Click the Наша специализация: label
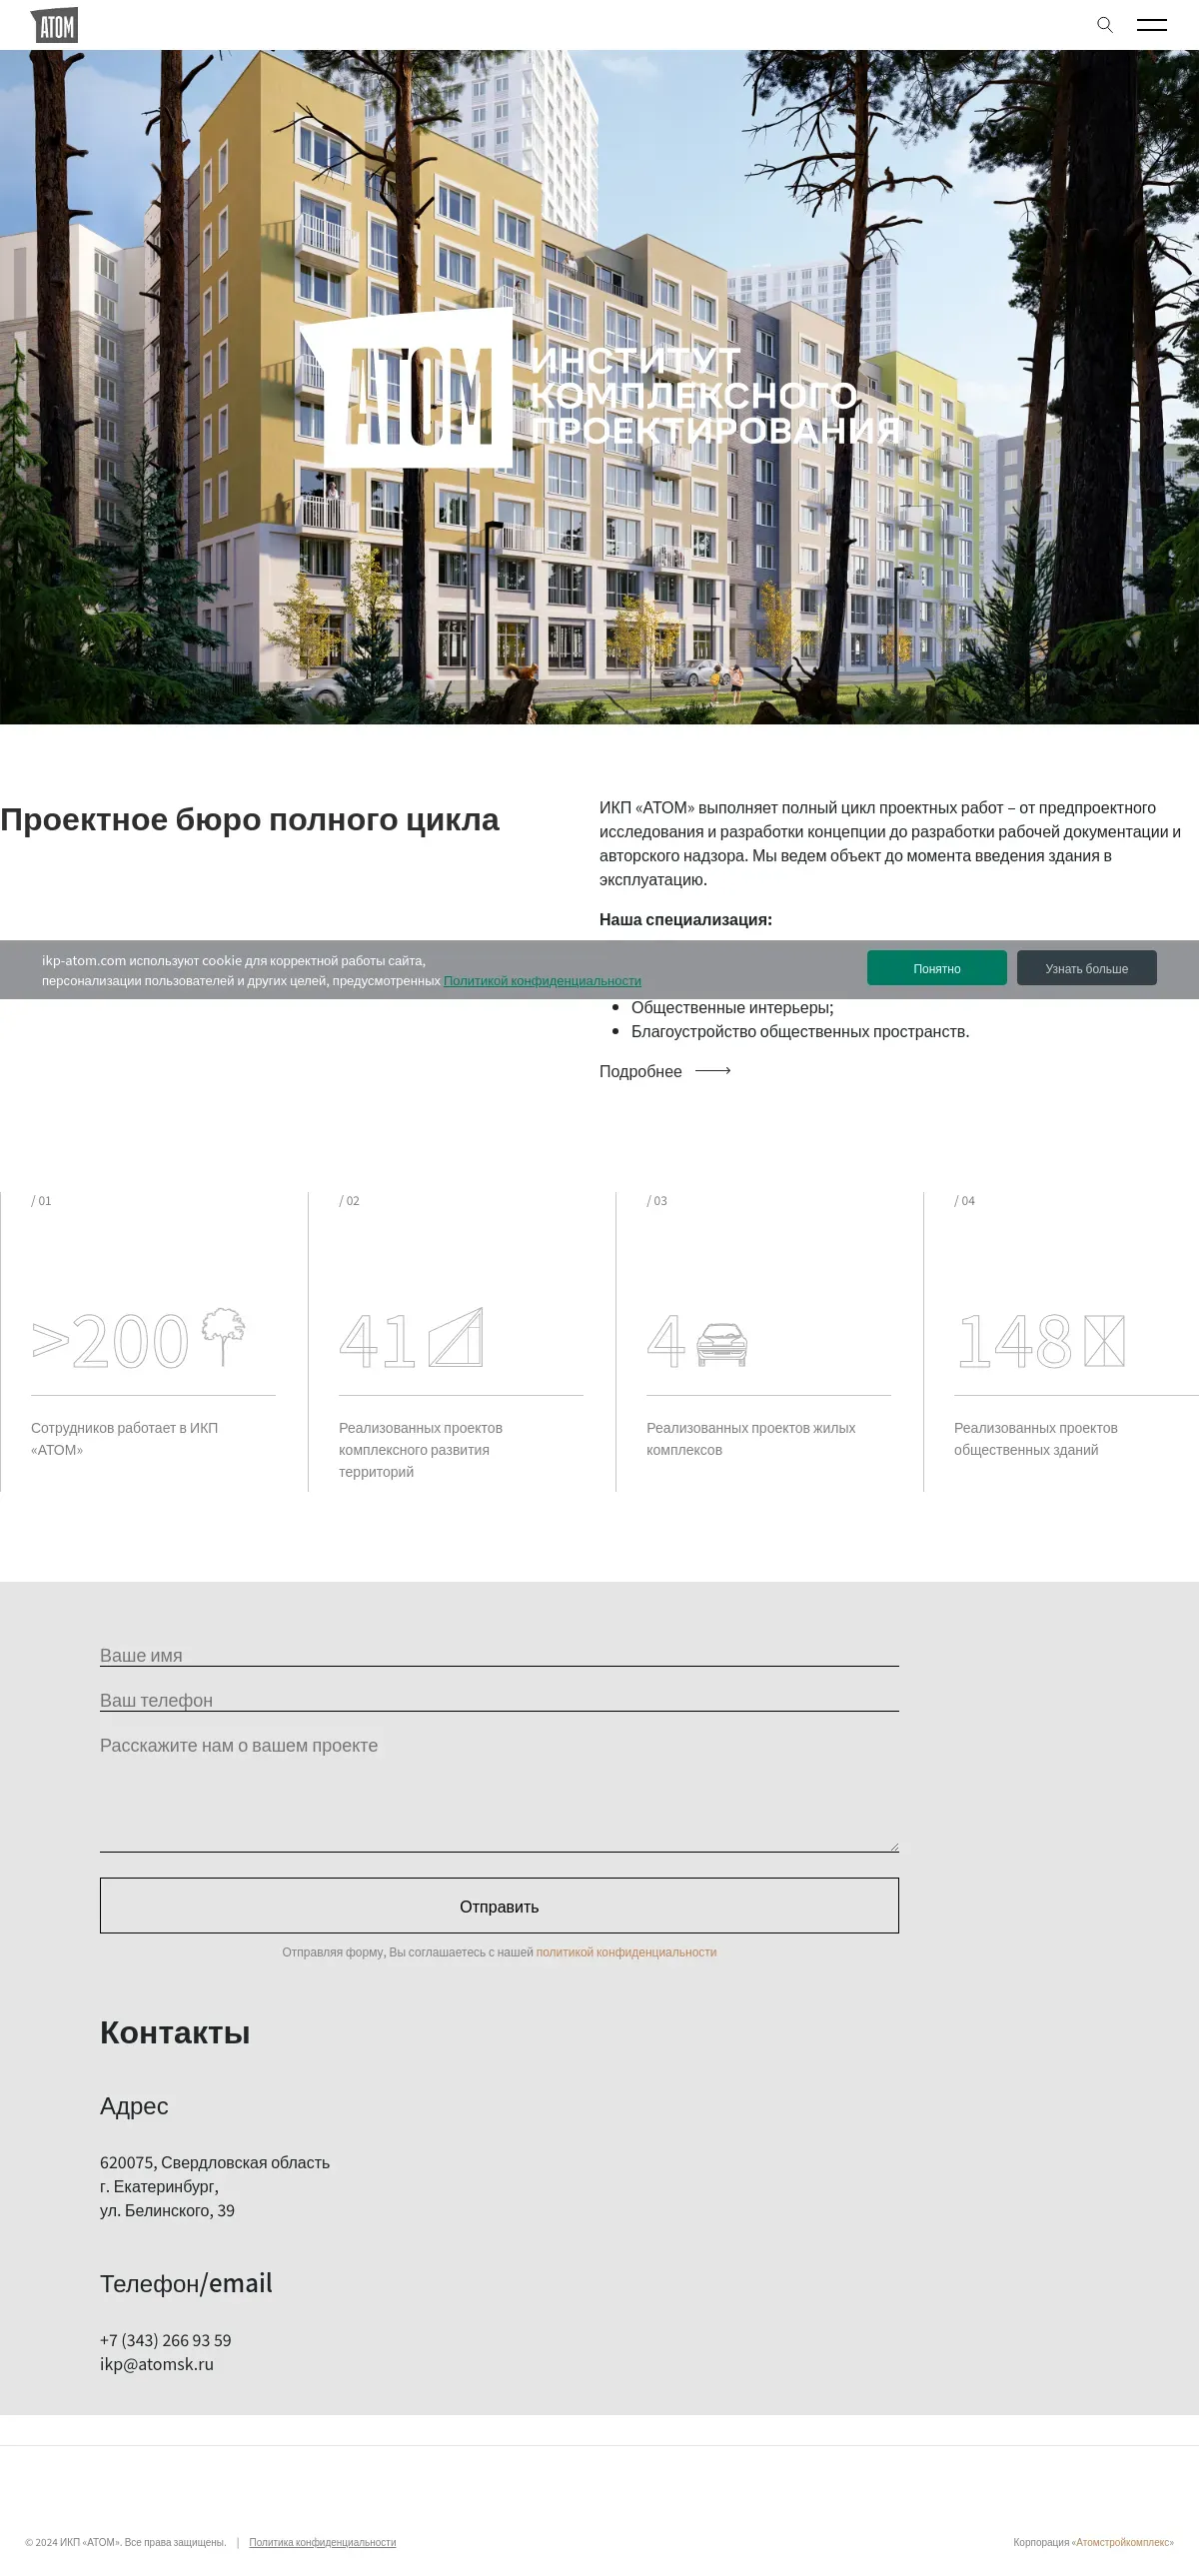Screen dimensions: 1199x2576 pyautogui.click(x=686, y=919)
